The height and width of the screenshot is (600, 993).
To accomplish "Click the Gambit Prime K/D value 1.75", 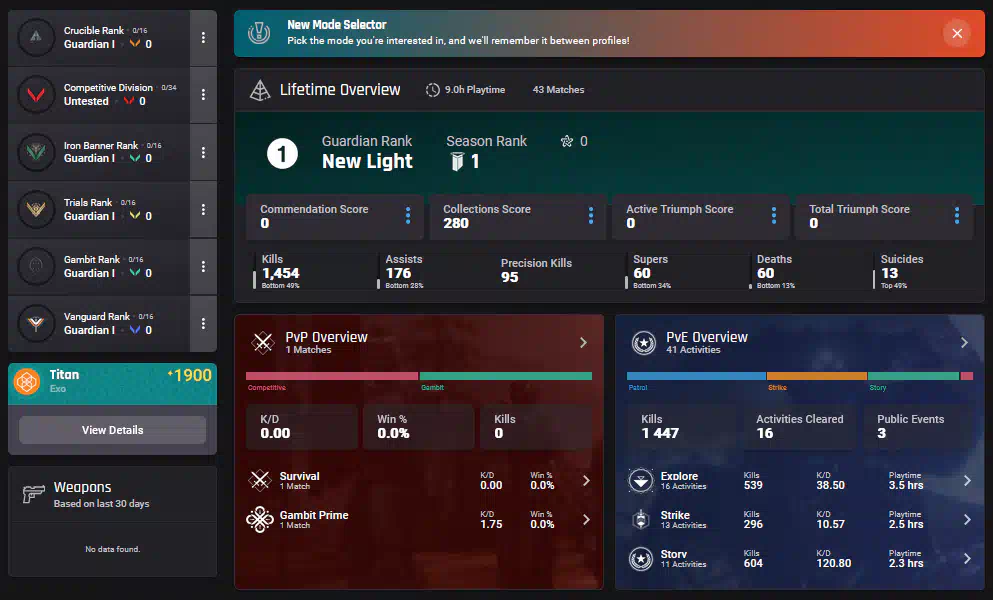I will click(491, 524).
